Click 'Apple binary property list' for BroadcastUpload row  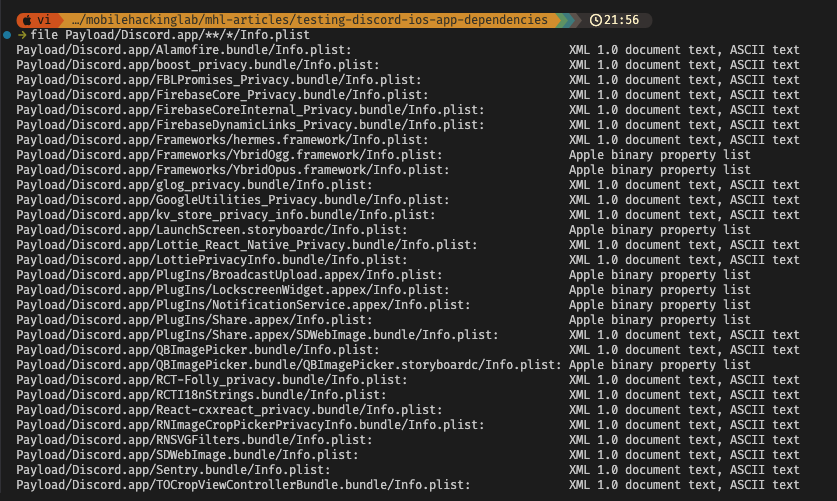tap(659, 275)
